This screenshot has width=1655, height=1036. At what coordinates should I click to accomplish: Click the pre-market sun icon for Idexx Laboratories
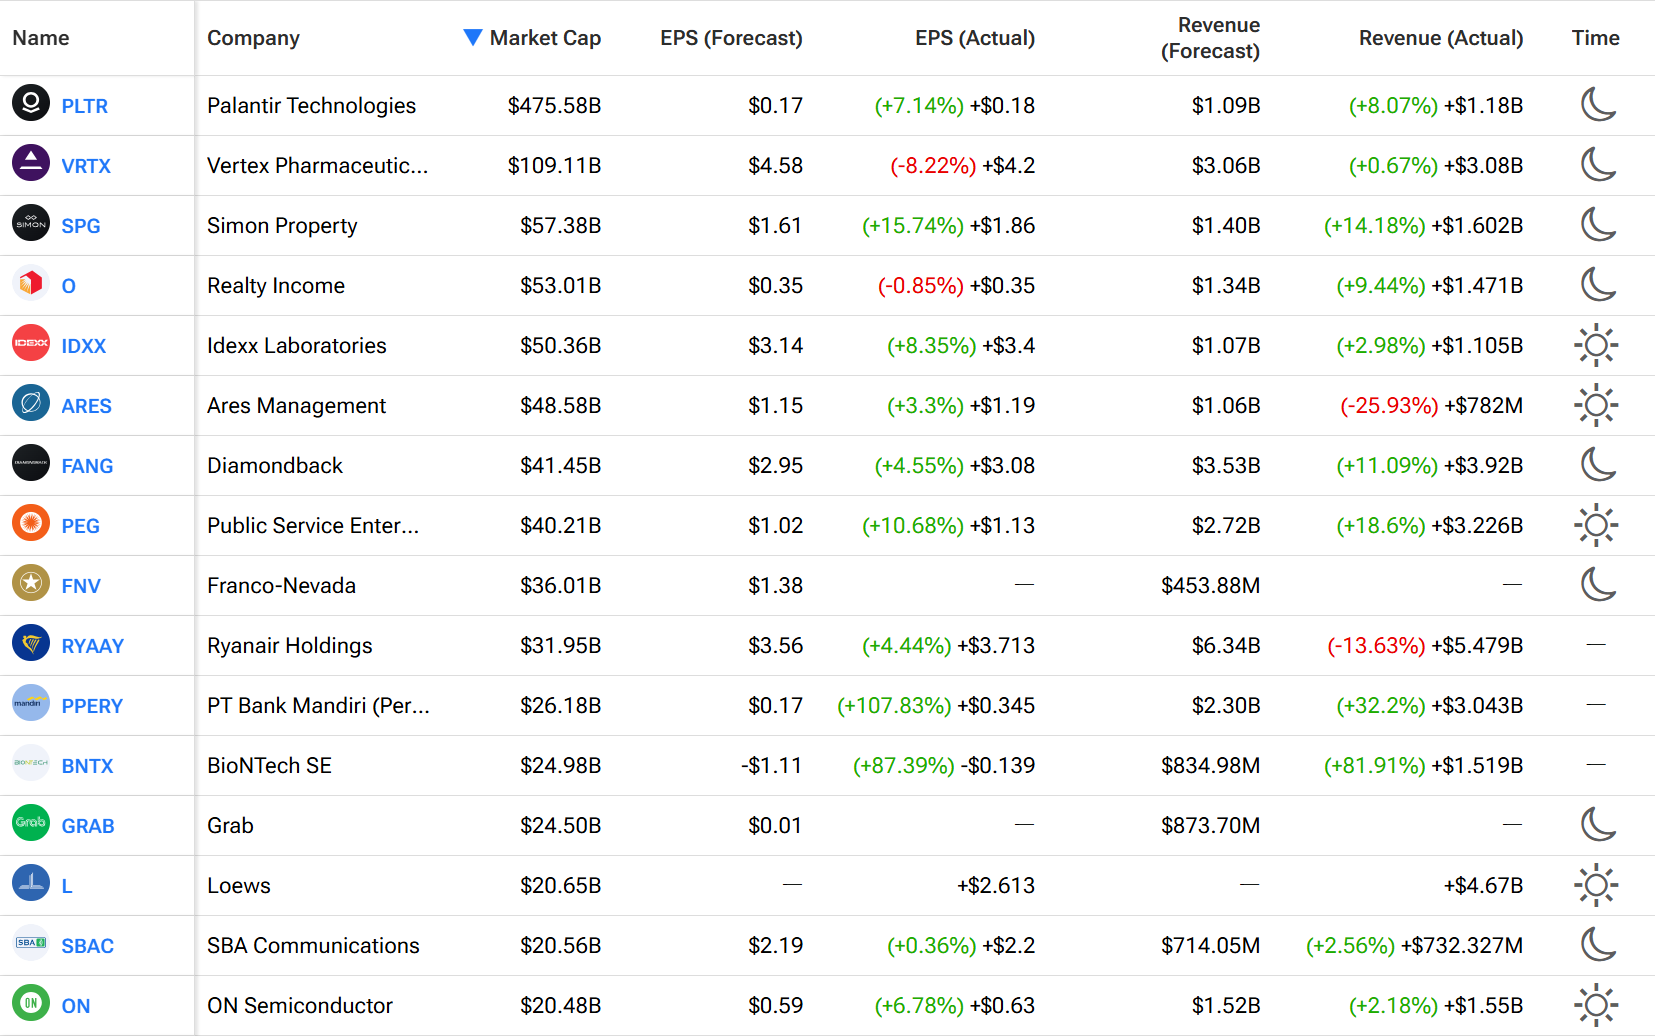(x=1596, y=345)
